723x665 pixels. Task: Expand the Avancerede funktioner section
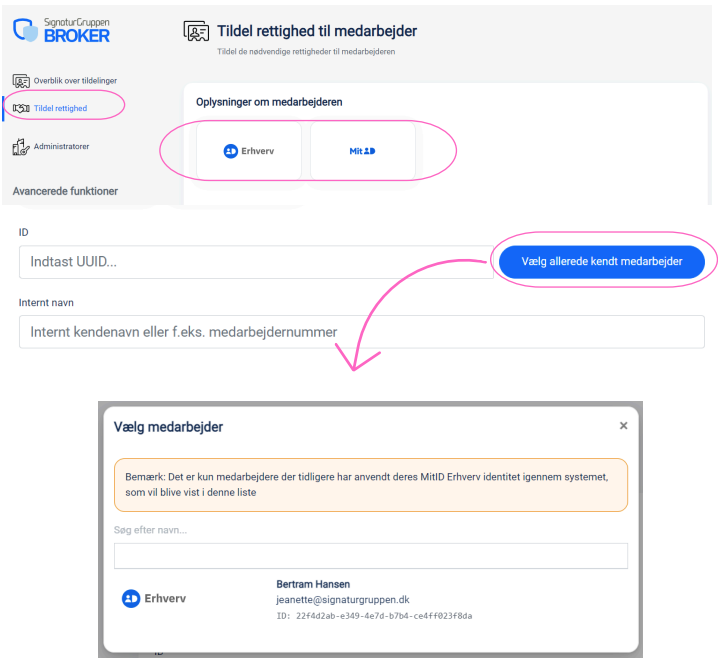tap(65, 190)
